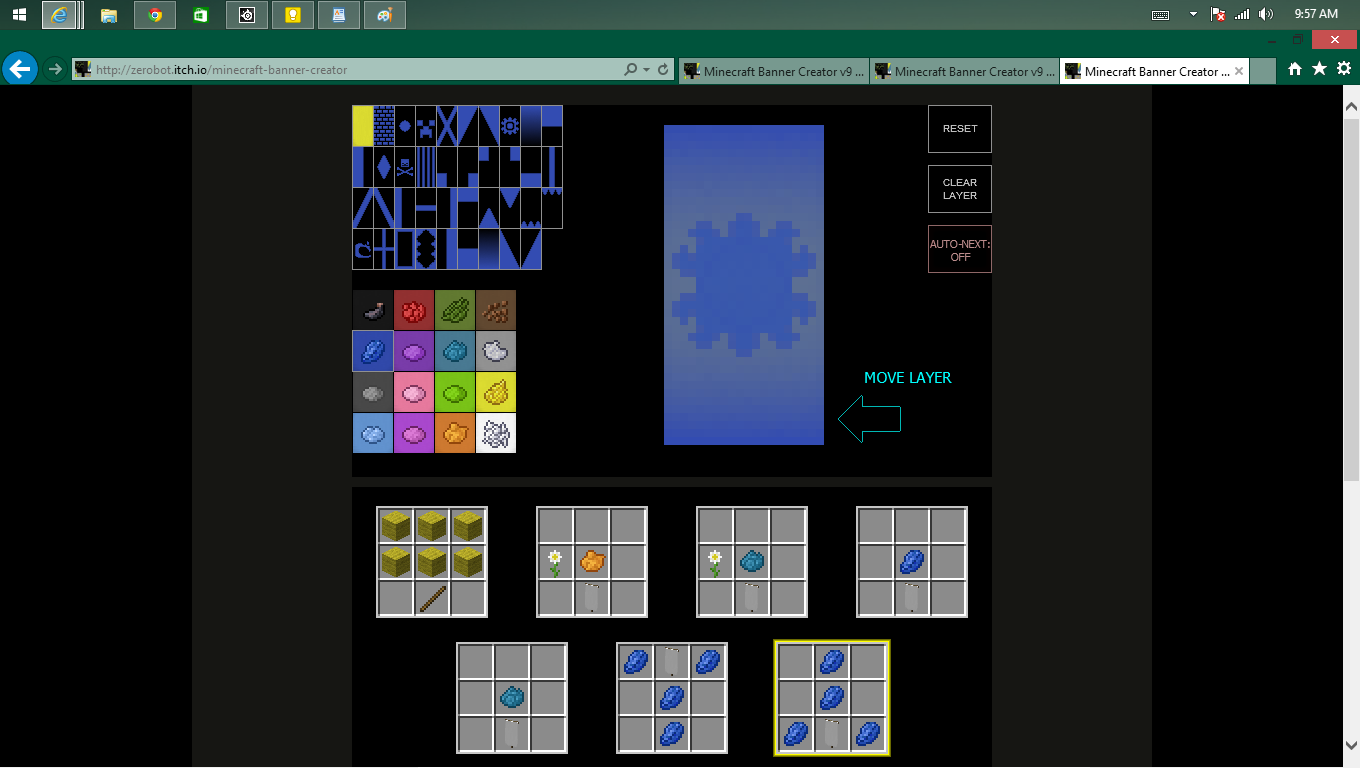Select the diagonal X cross pattern
The height and width of the screenshot is (768, 1360).
446,126
